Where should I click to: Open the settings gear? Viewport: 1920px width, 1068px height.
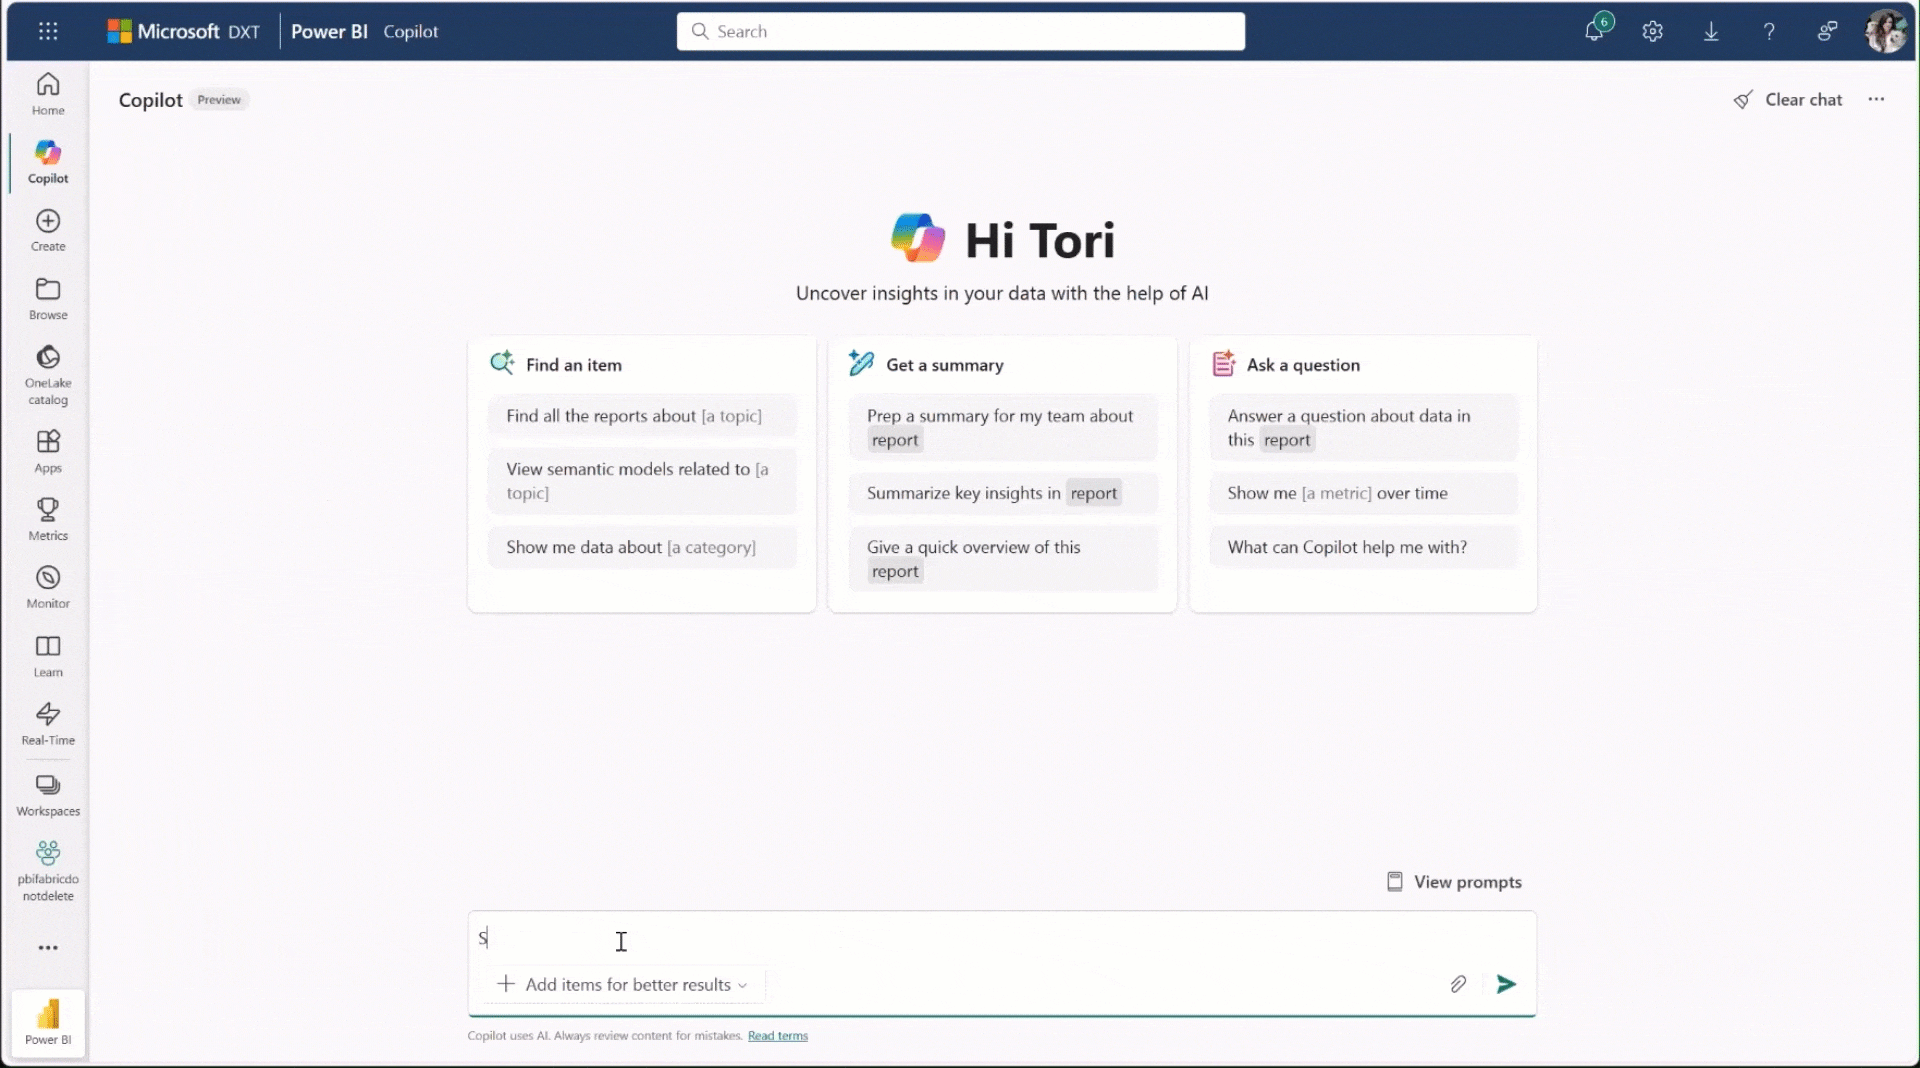point(1653,31)
